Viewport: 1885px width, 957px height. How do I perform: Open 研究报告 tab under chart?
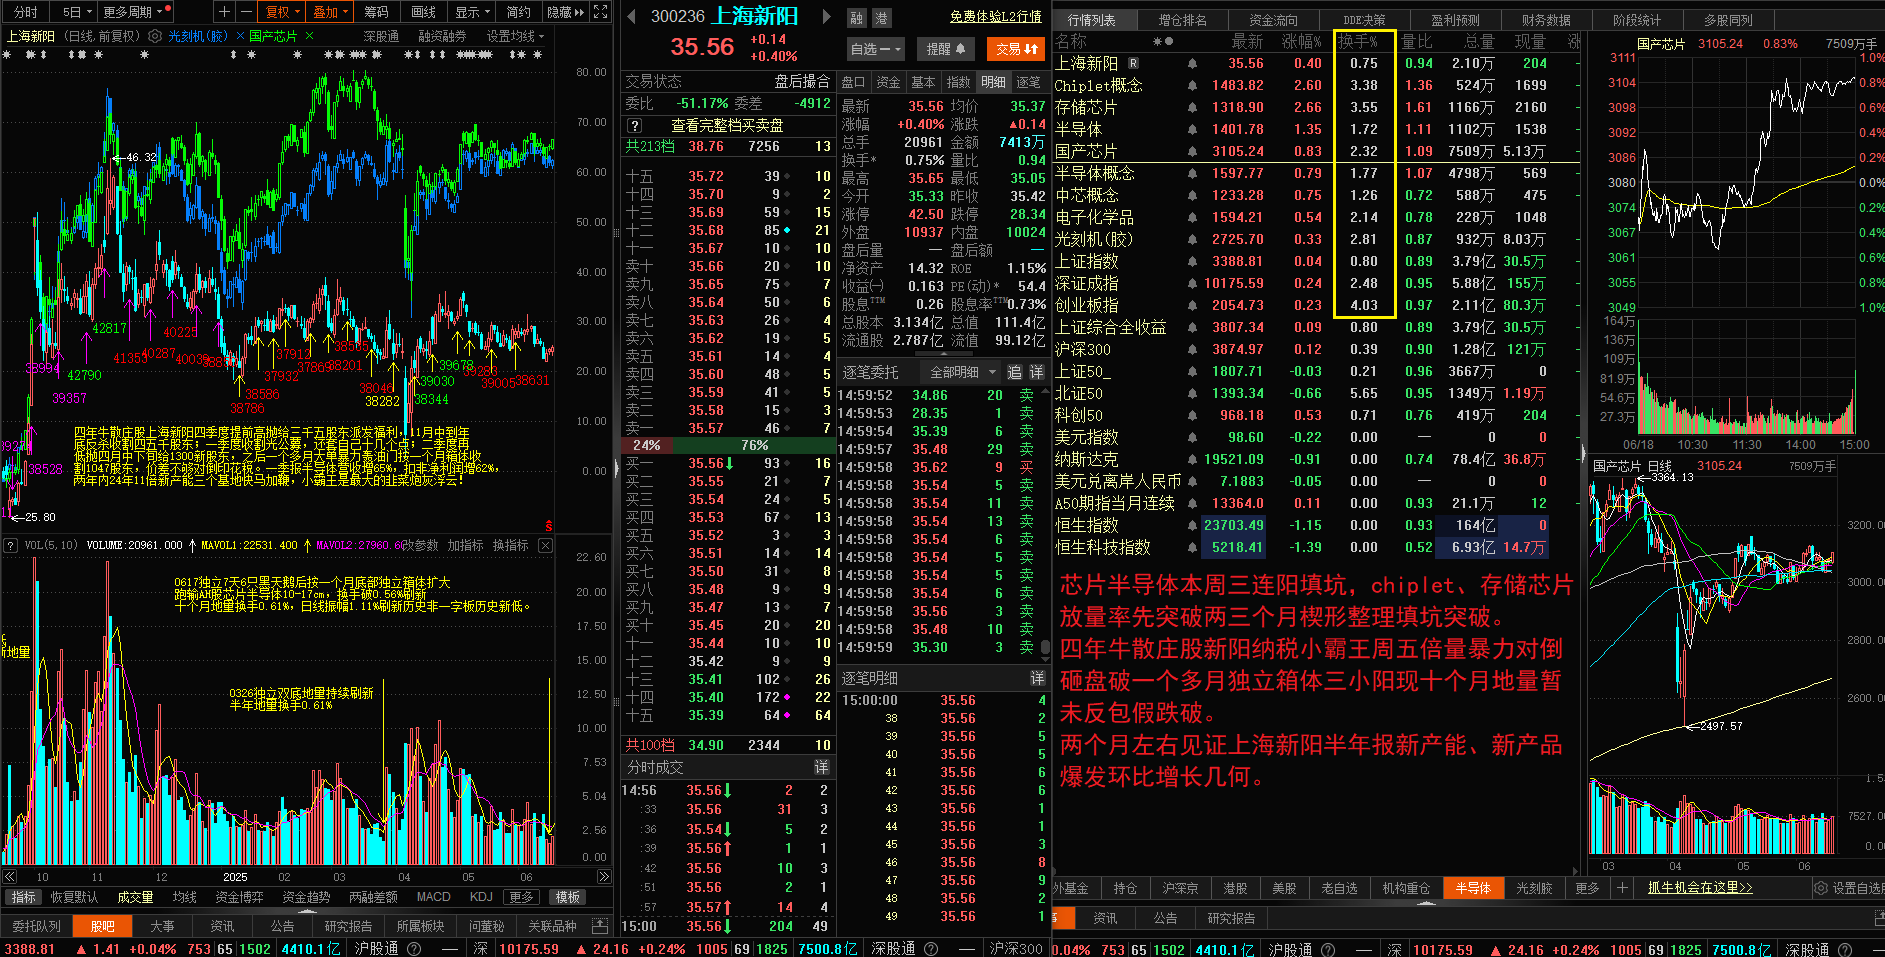tap(348, 926)
